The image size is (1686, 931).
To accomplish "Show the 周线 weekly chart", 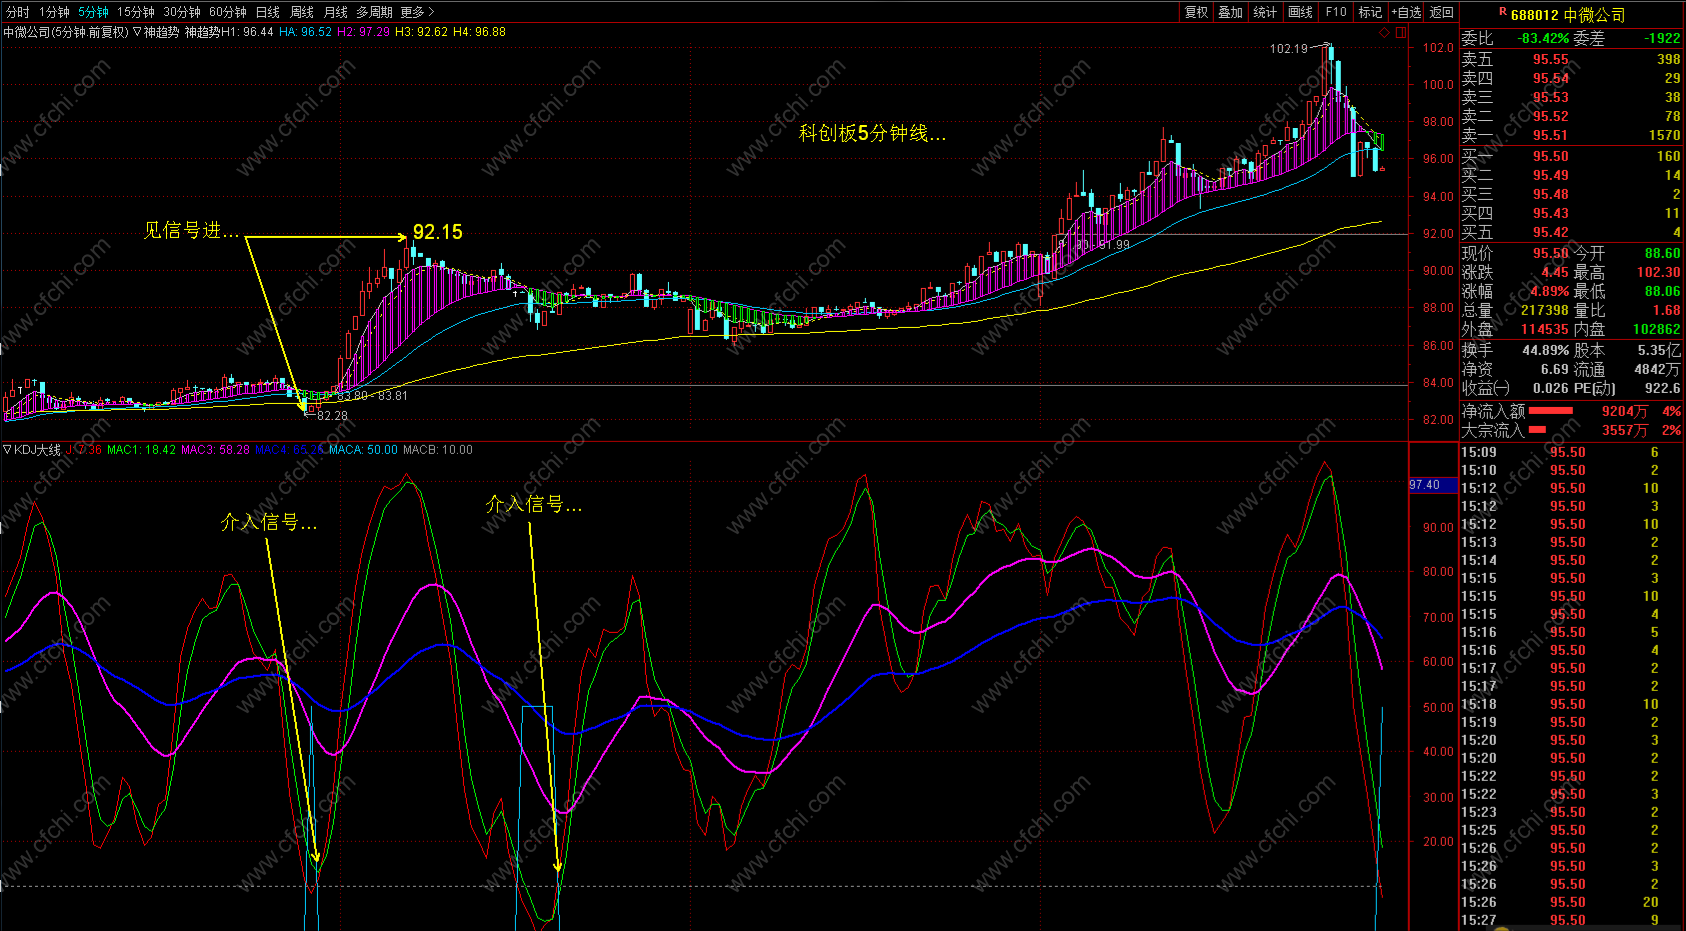I will pos(302,12).
